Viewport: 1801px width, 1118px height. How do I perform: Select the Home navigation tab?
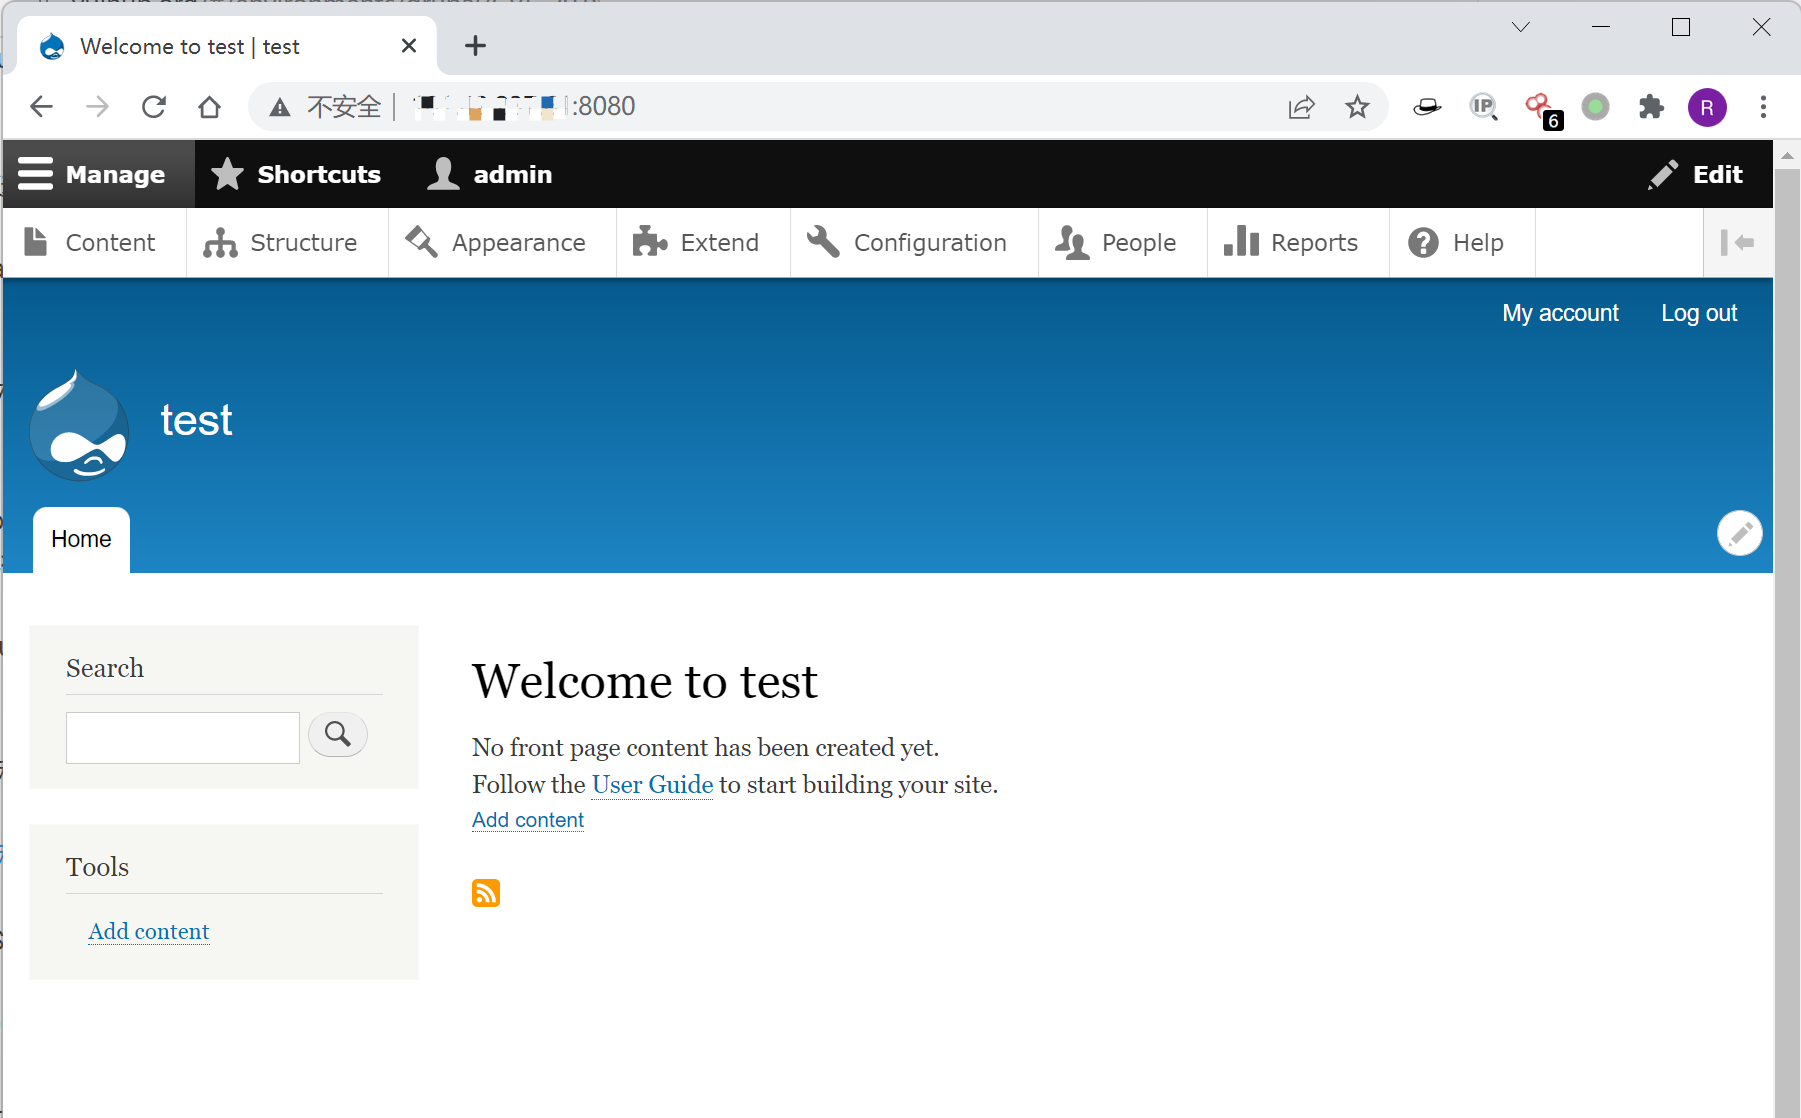81,539
